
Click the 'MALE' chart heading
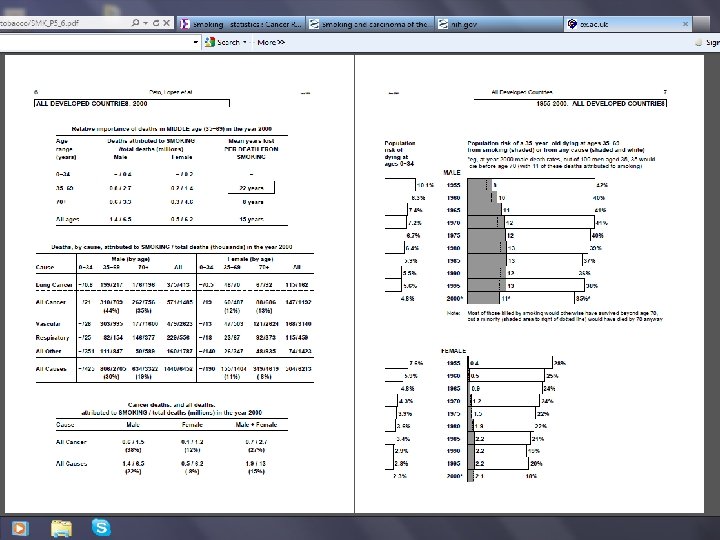451,173
